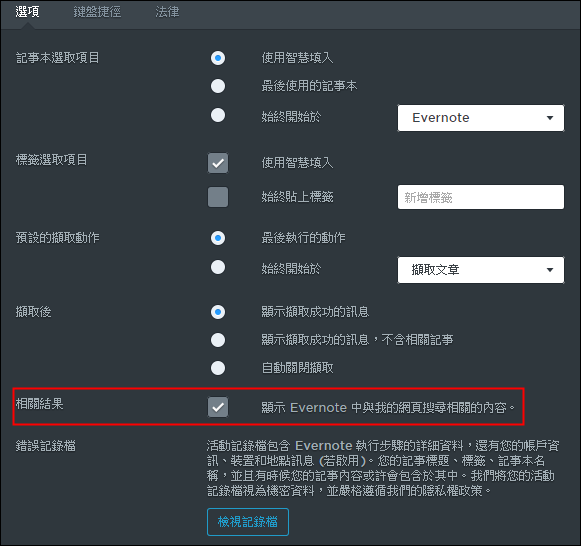Select 最後使用的記事本 radio option
This screenshot has height=546, width=581.
[218, 86]
